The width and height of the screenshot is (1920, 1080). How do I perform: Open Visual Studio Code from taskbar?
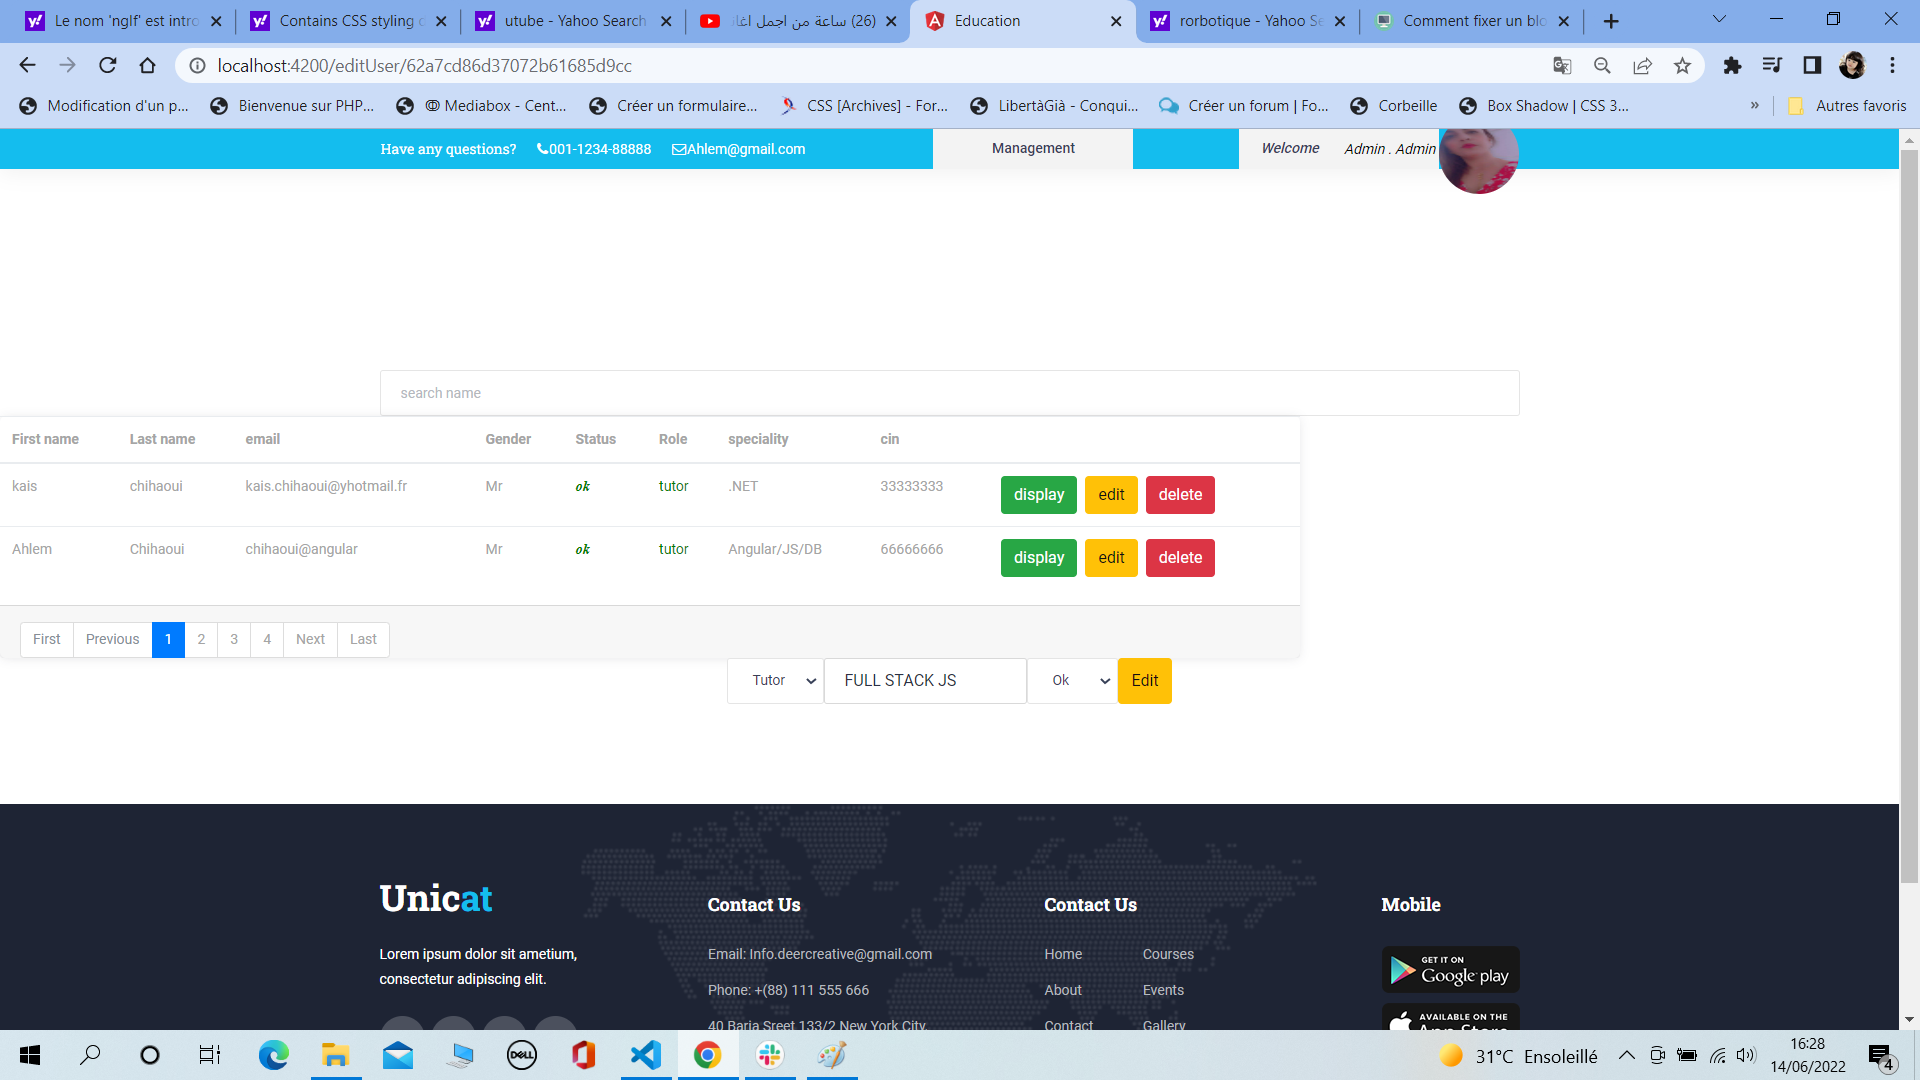pos(646,1055)
